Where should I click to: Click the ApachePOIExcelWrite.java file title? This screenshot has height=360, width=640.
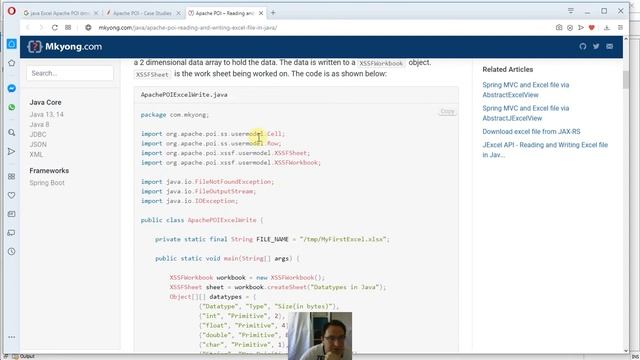pos(184,95)
